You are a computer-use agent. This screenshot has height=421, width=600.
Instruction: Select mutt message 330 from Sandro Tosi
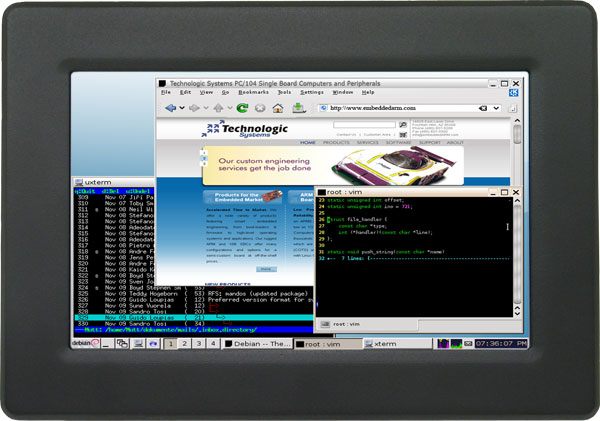click(194, 324)
